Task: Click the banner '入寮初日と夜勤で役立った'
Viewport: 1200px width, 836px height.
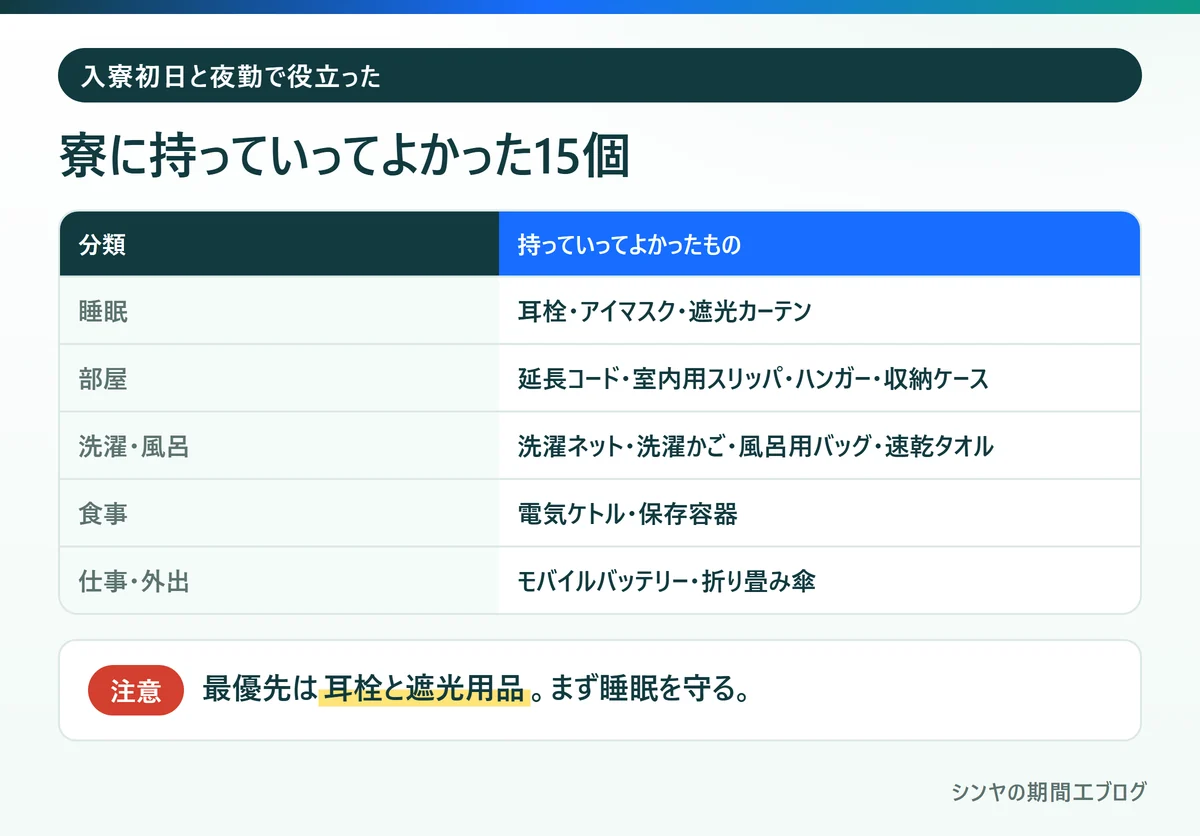Action: point(600,75)
